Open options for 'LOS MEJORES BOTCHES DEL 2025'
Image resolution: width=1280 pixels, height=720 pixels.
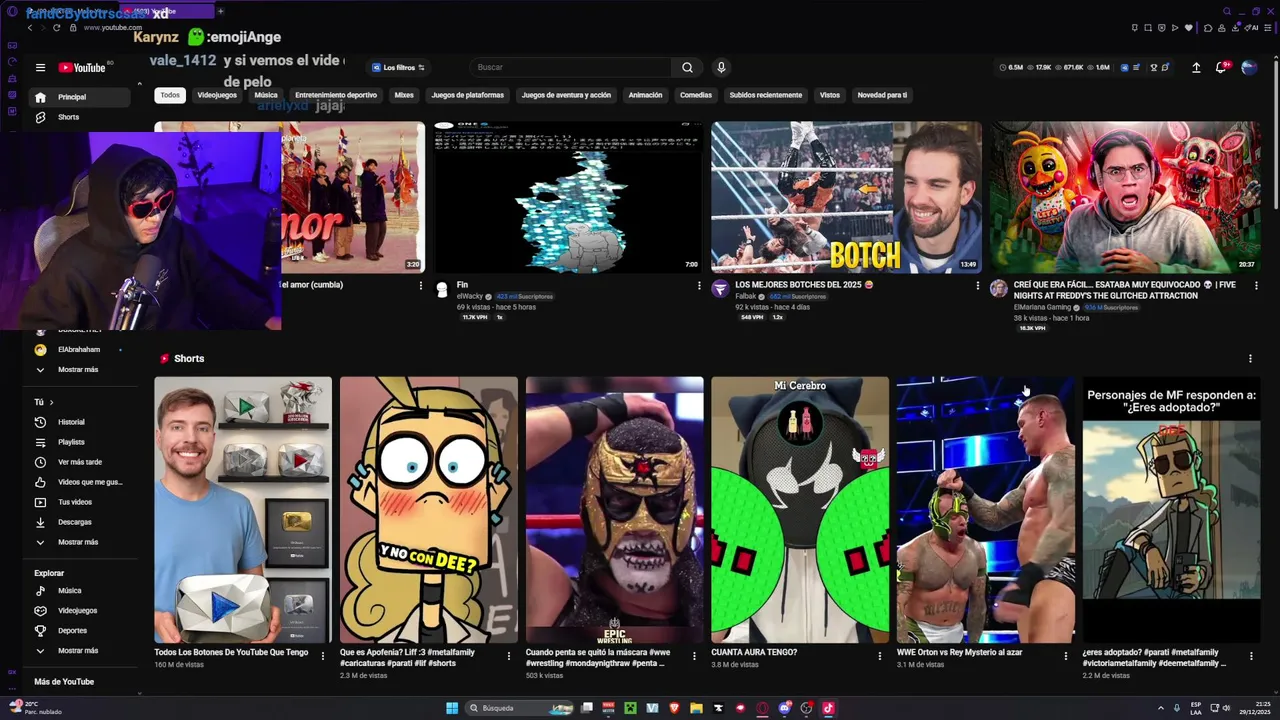coord(978,285)
